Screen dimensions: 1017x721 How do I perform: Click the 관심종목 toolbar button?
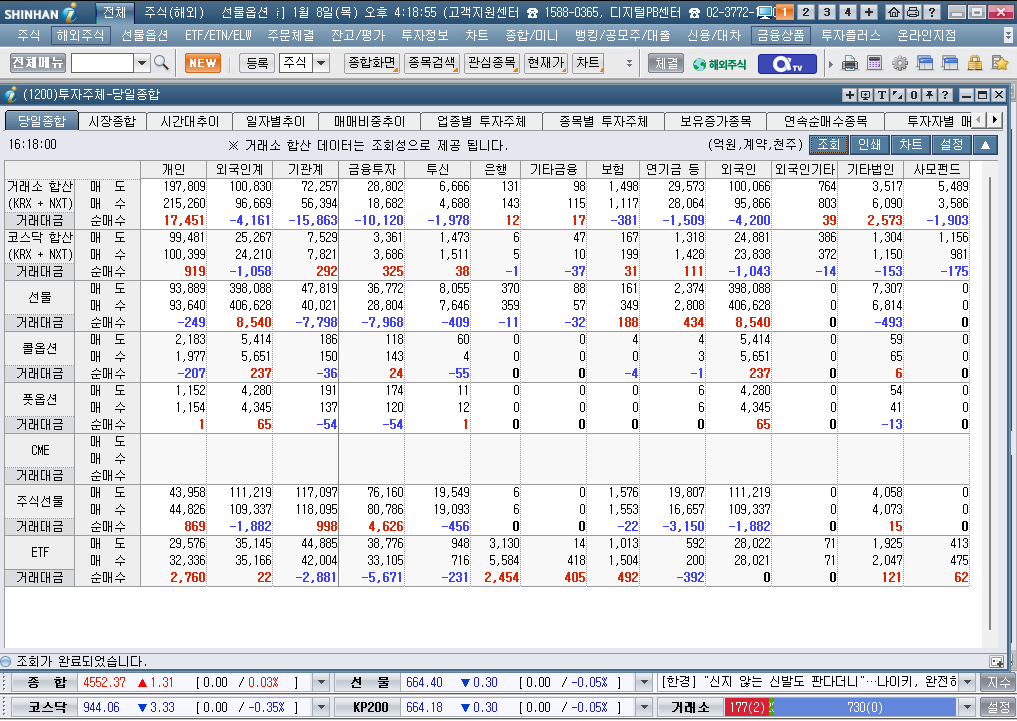[x=492, y=63]
